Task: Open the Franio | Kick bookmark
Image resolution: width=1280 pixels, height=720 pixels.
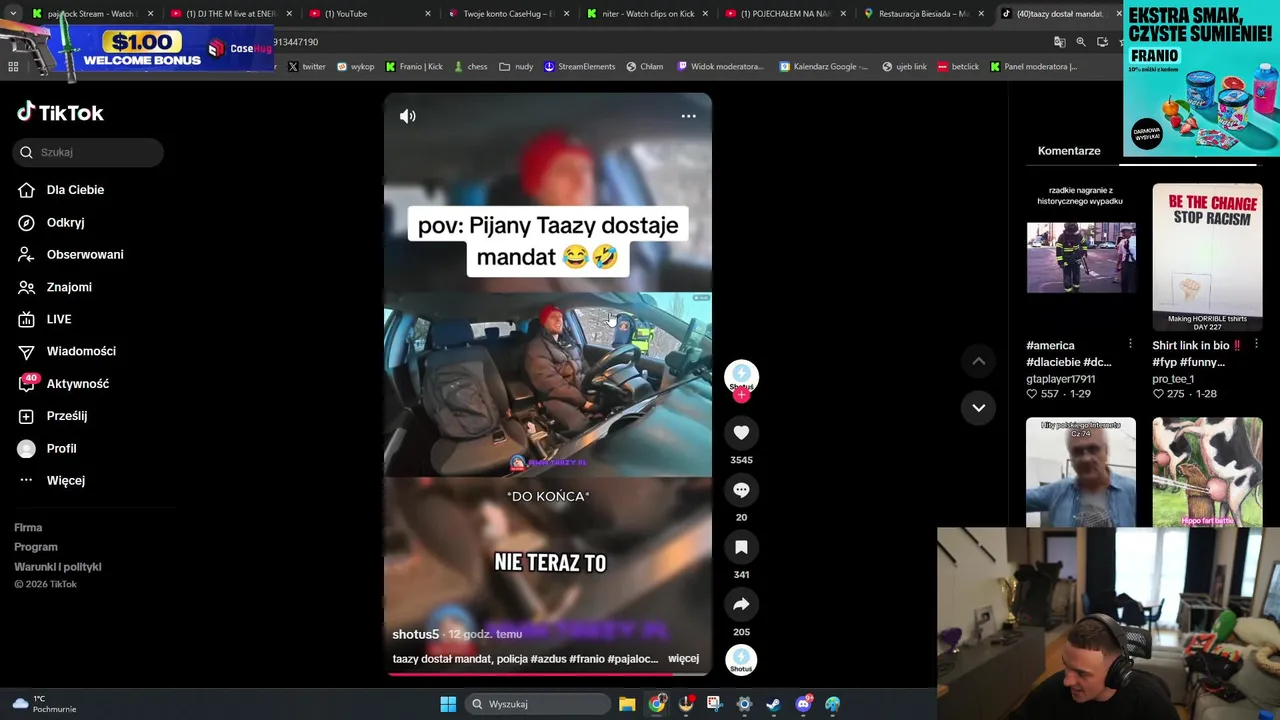Action: 413,67
